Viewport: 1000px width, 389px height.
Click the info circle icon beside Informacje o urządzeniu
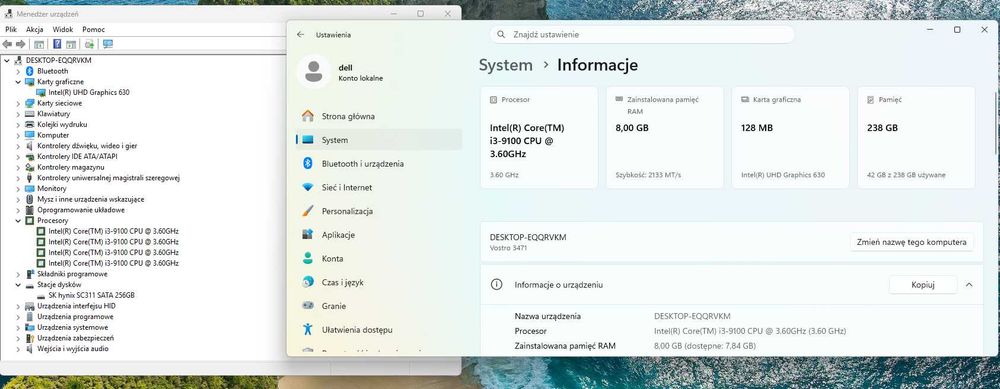point(496,284)
